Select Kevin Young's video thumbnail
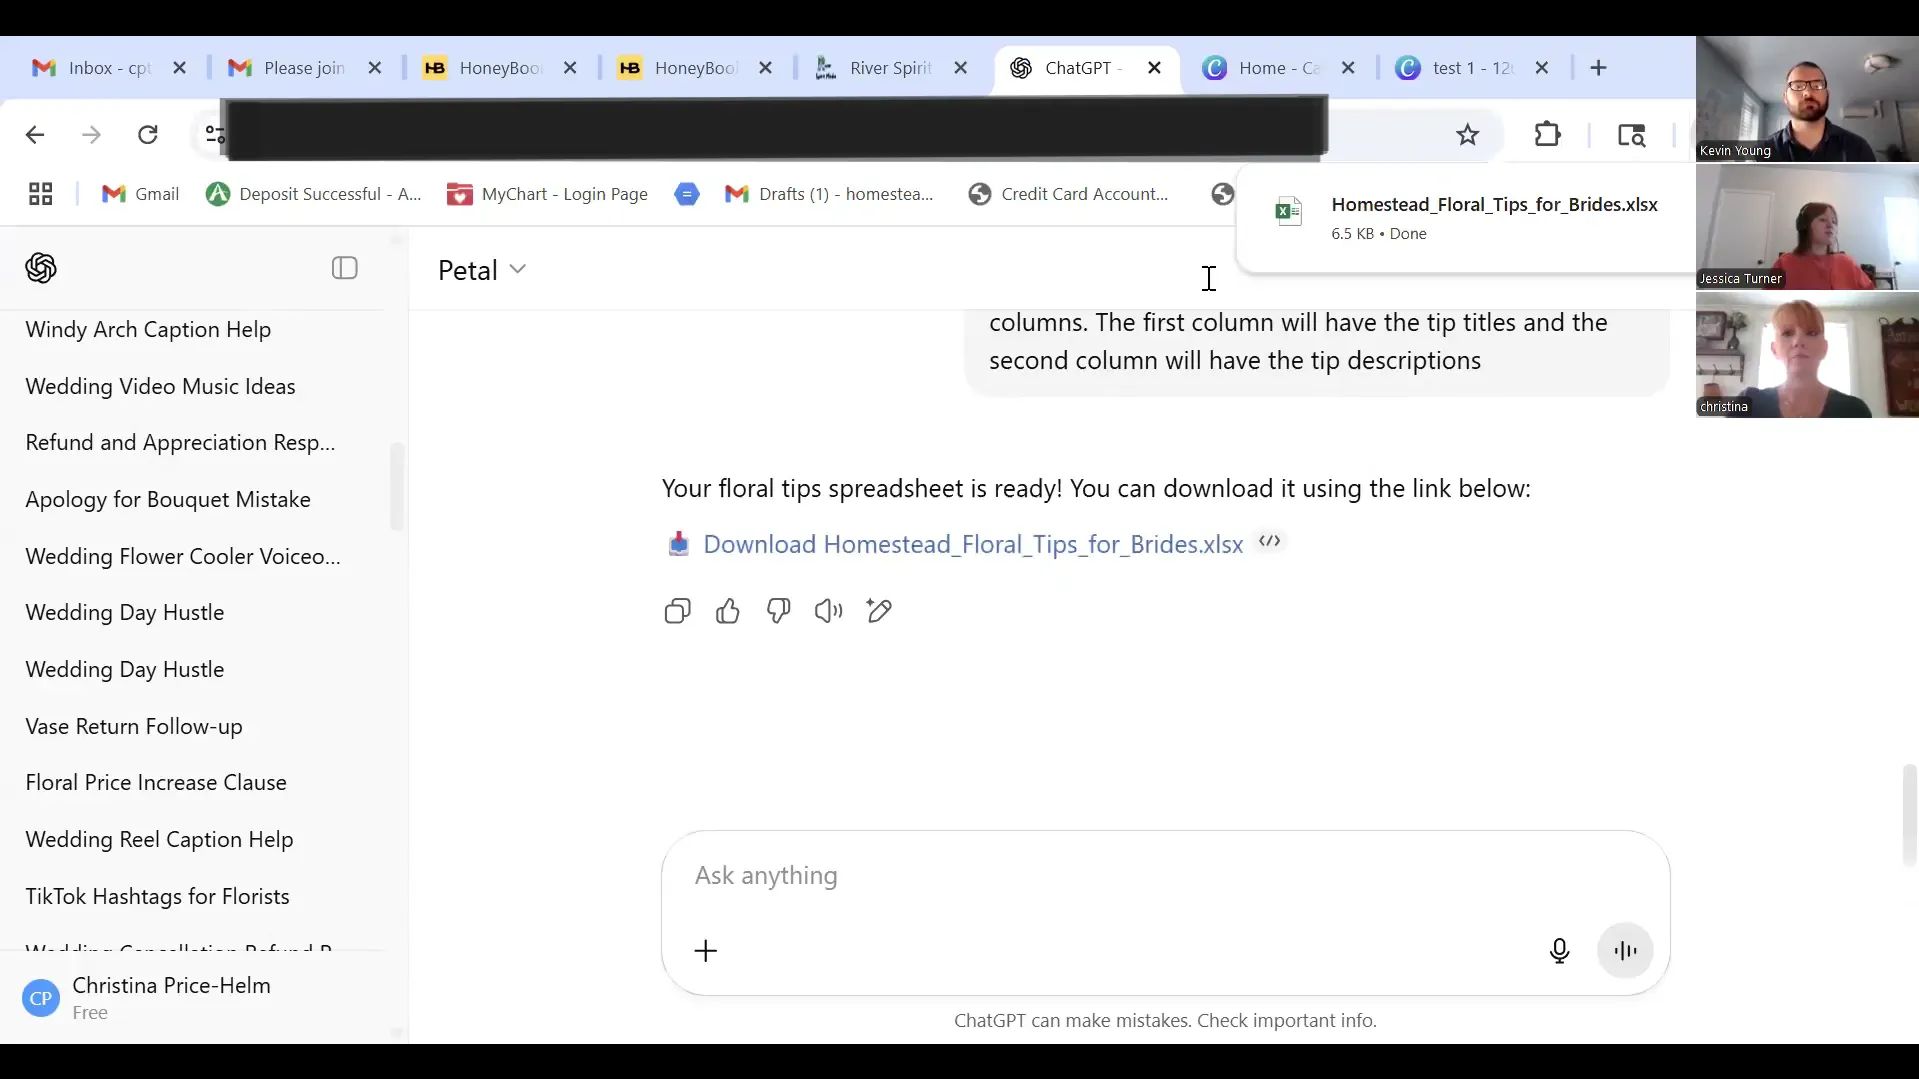 pos(1807,99)
